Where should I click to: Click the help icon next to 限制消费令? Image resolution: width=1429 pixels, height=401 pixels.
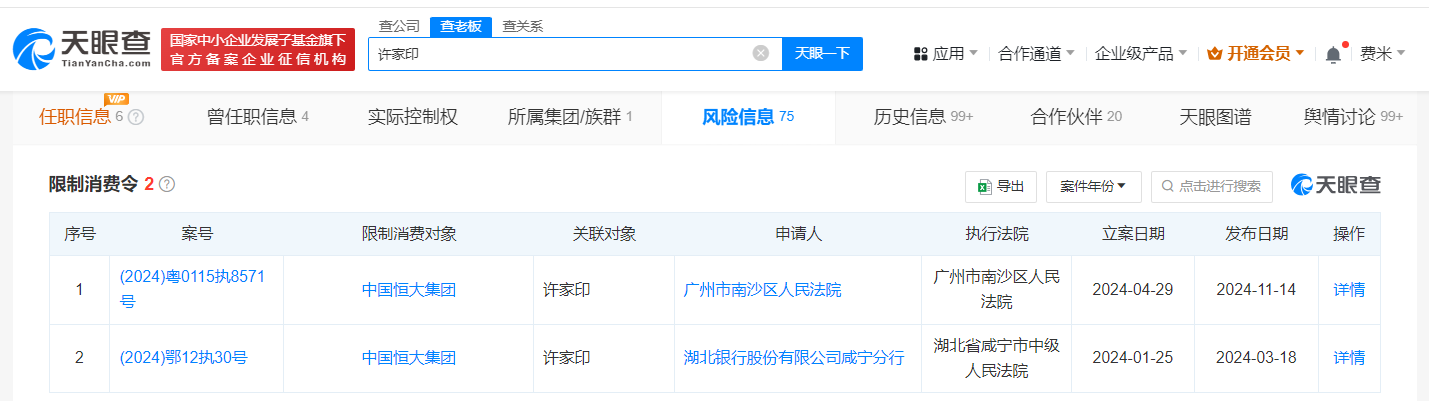[167, 184]
